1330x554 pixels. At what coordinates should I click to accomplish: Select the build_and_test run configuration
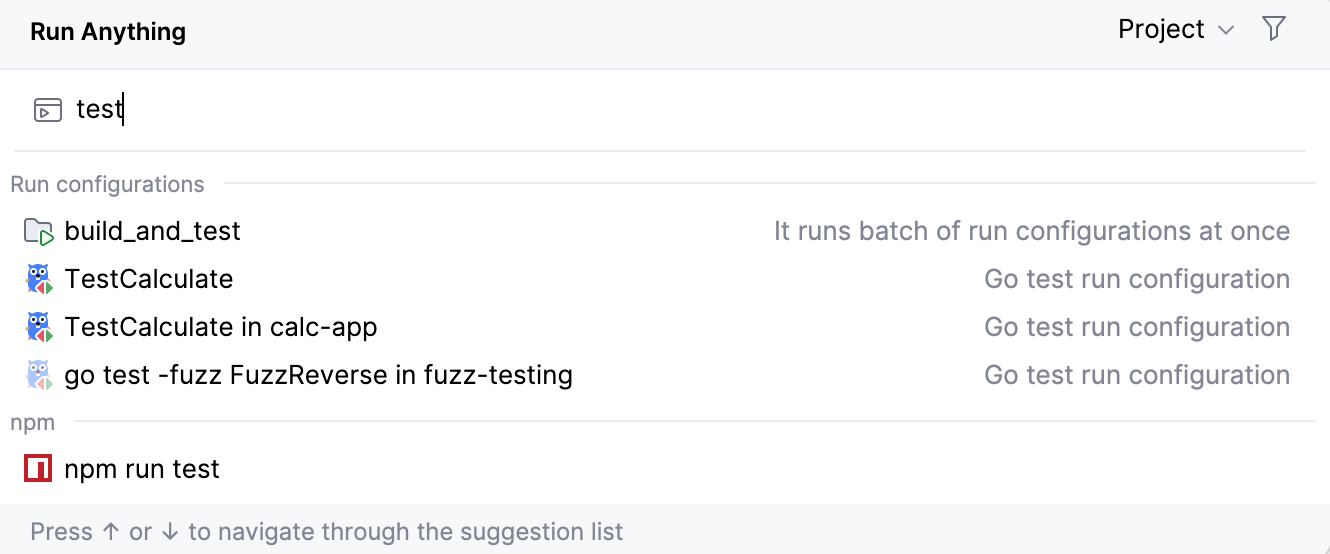click(x=152, y=232)
